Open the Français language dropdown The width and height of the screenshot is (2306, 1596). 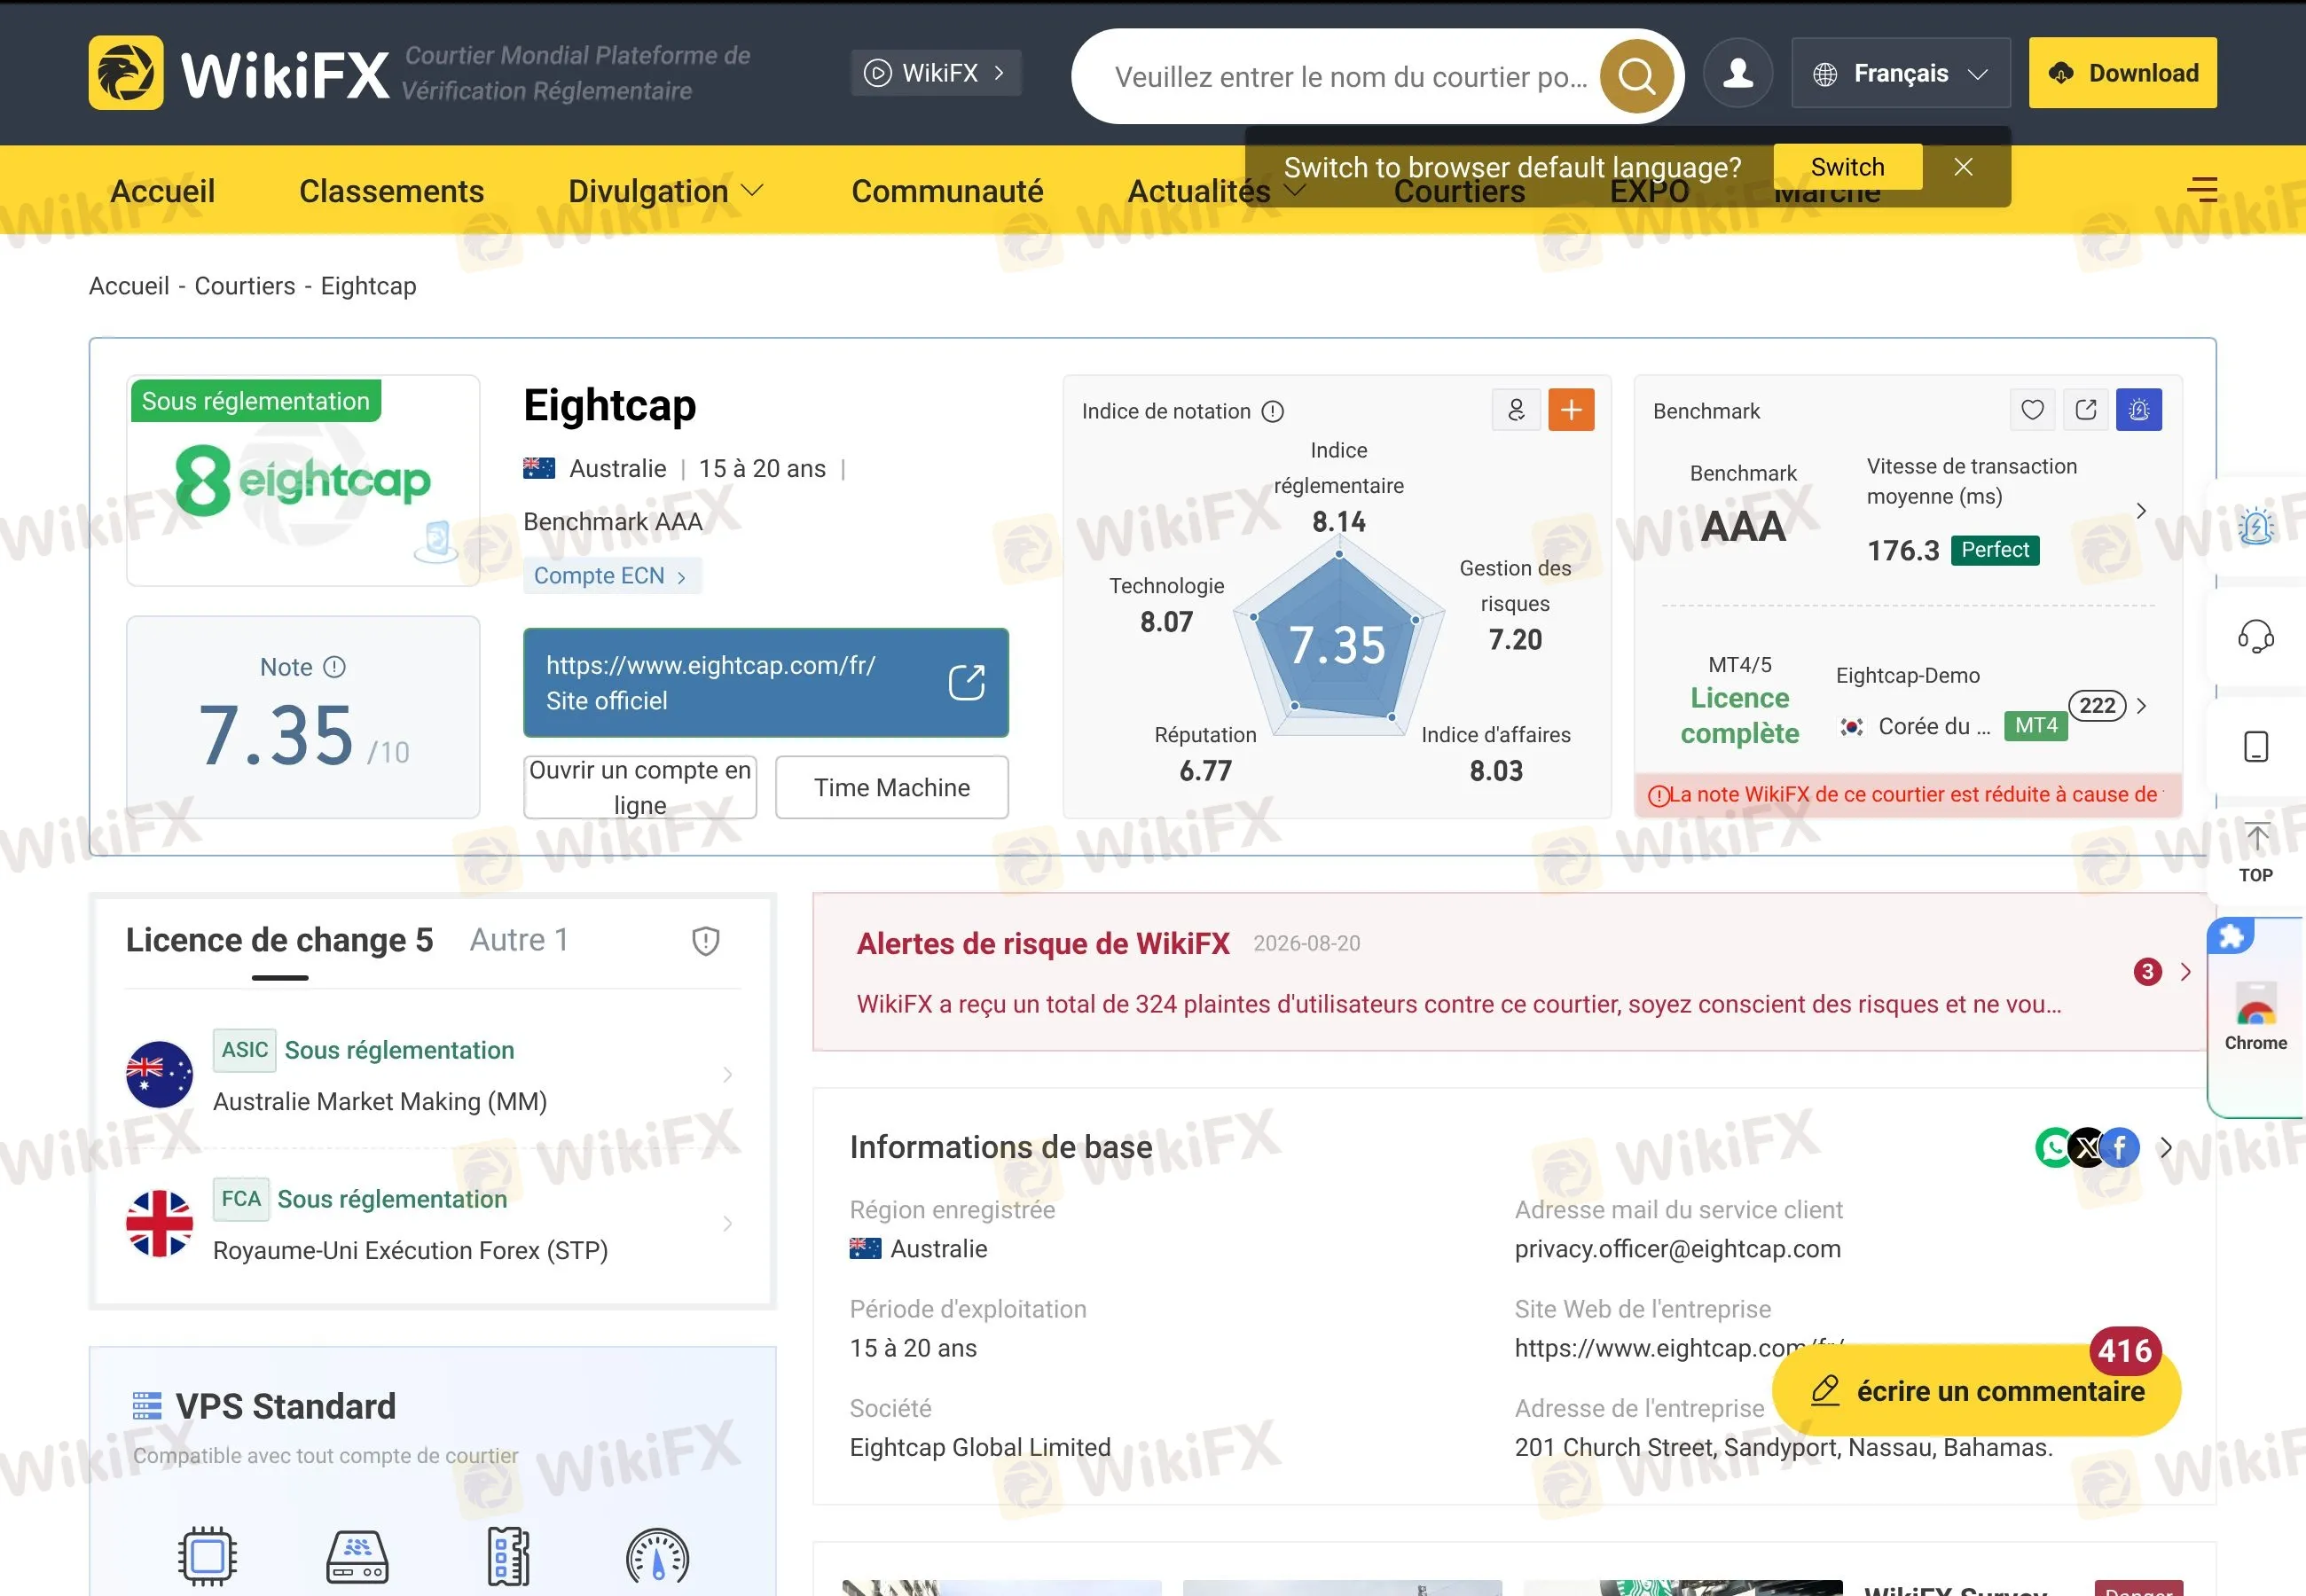tap(1901, 73)
